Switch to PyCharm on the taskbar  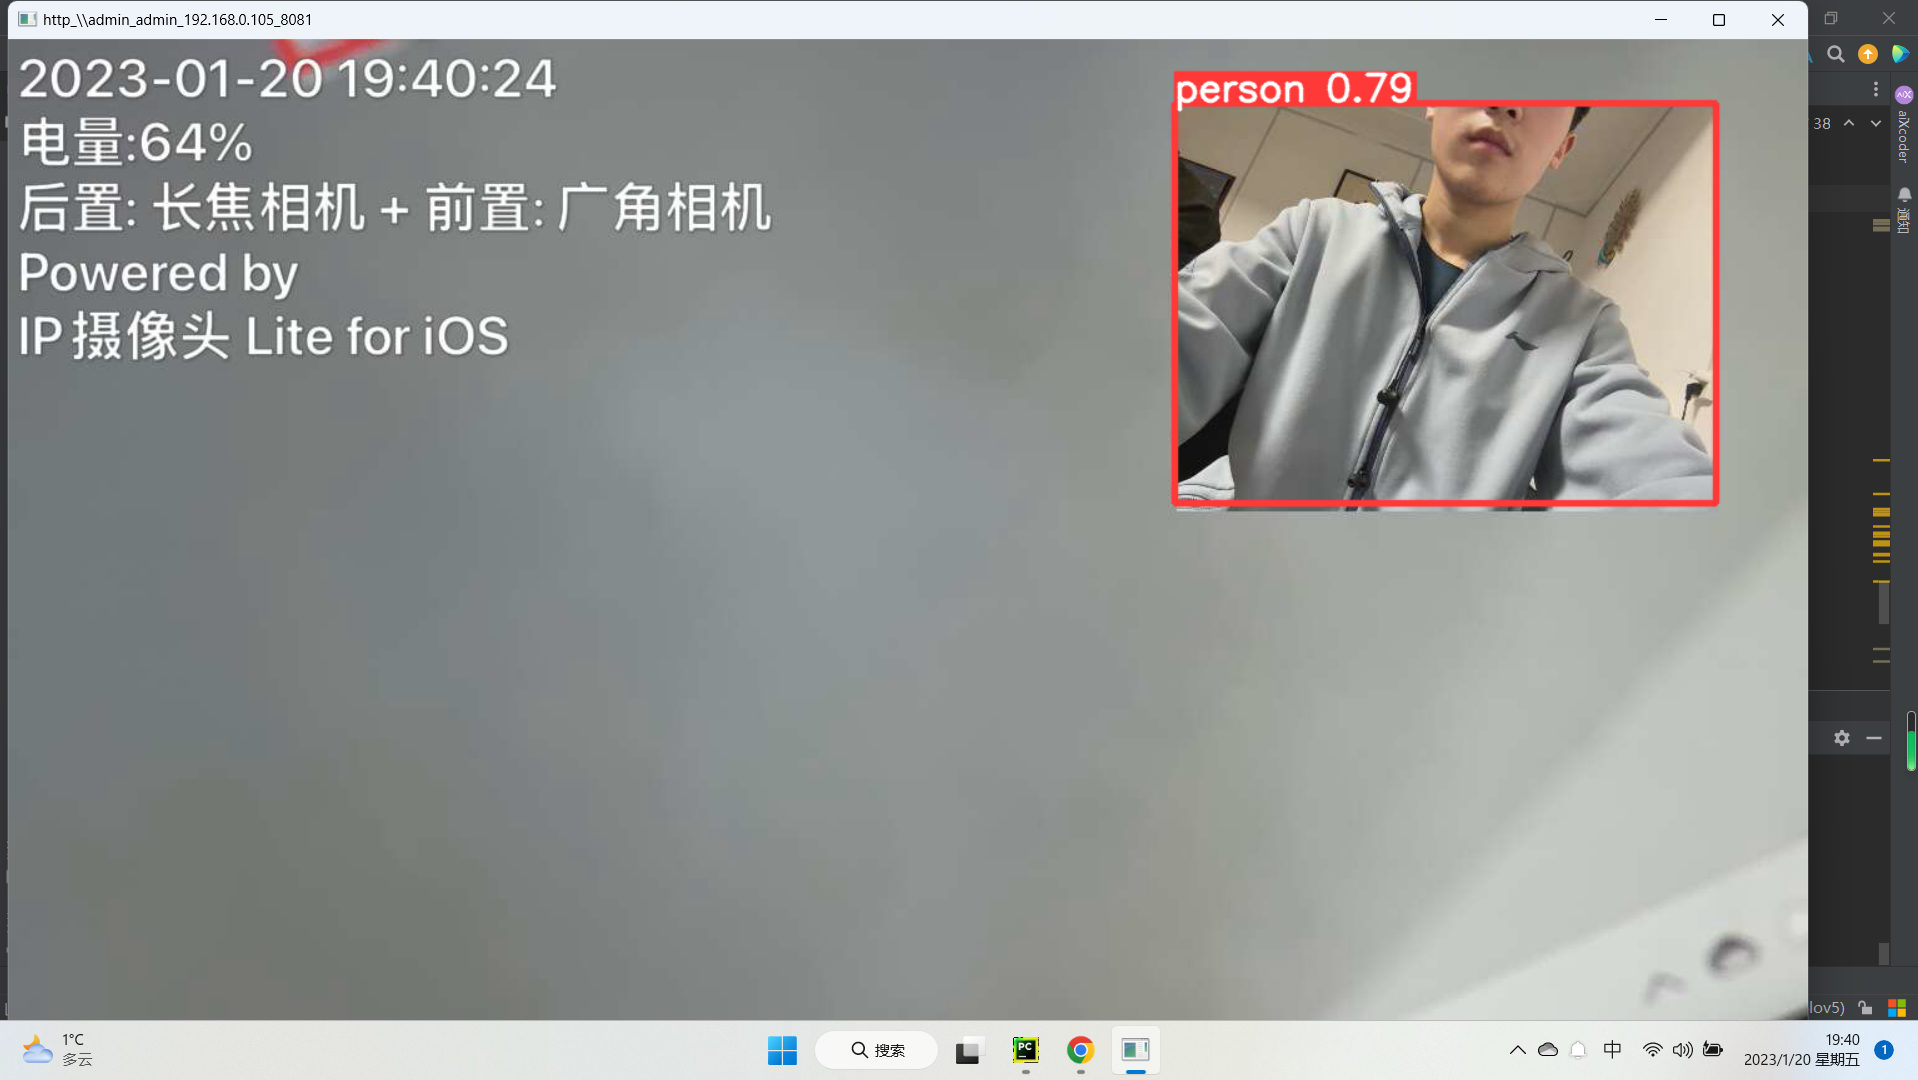coord(1026,1050)
